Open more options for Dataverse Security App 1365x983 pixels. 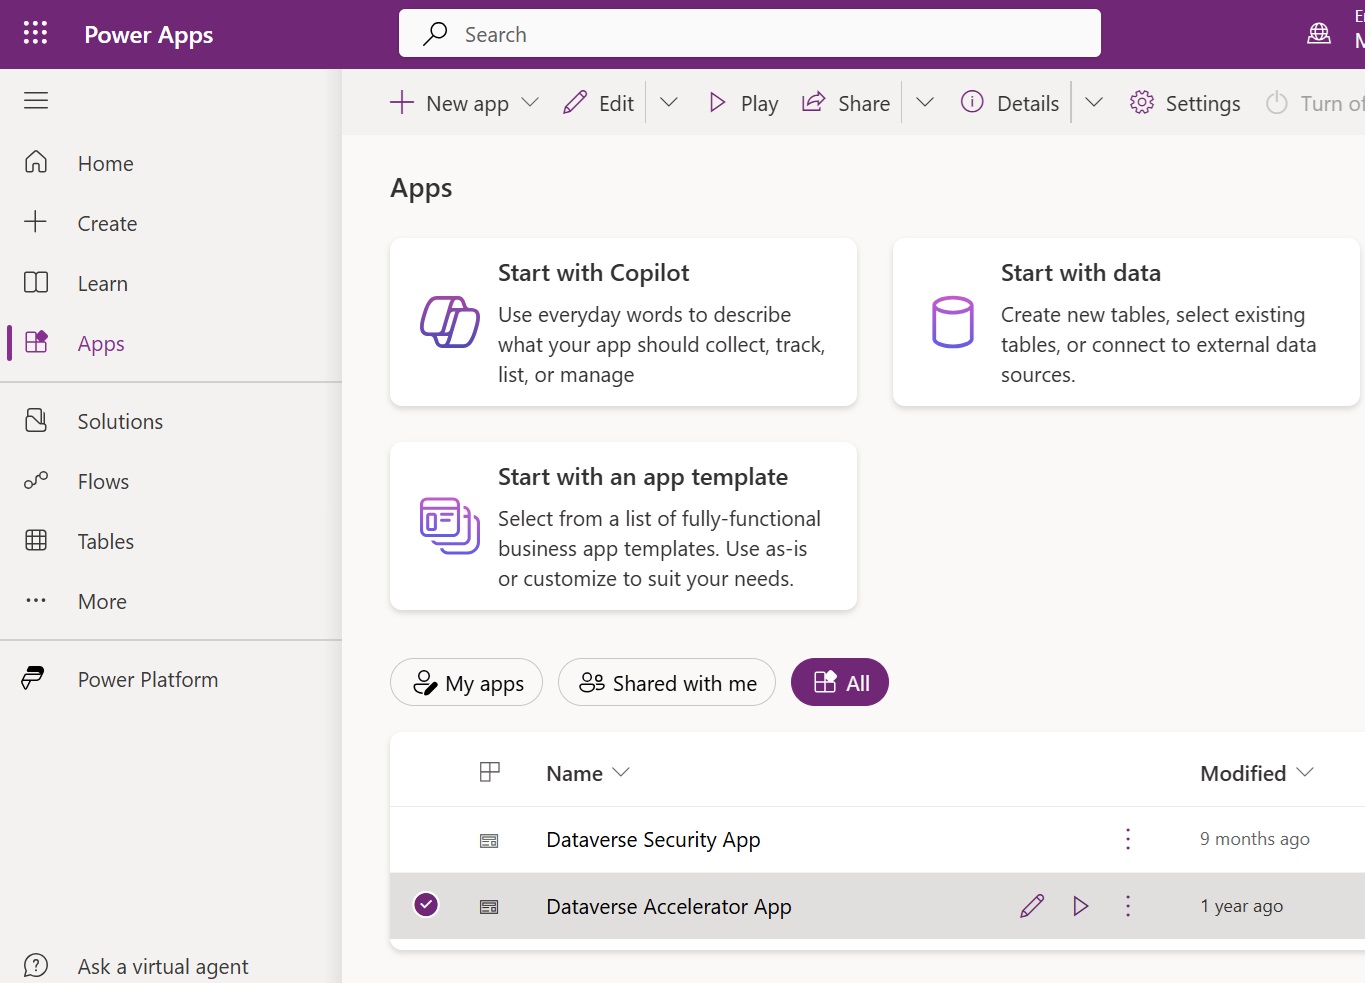coord(1128,839)
